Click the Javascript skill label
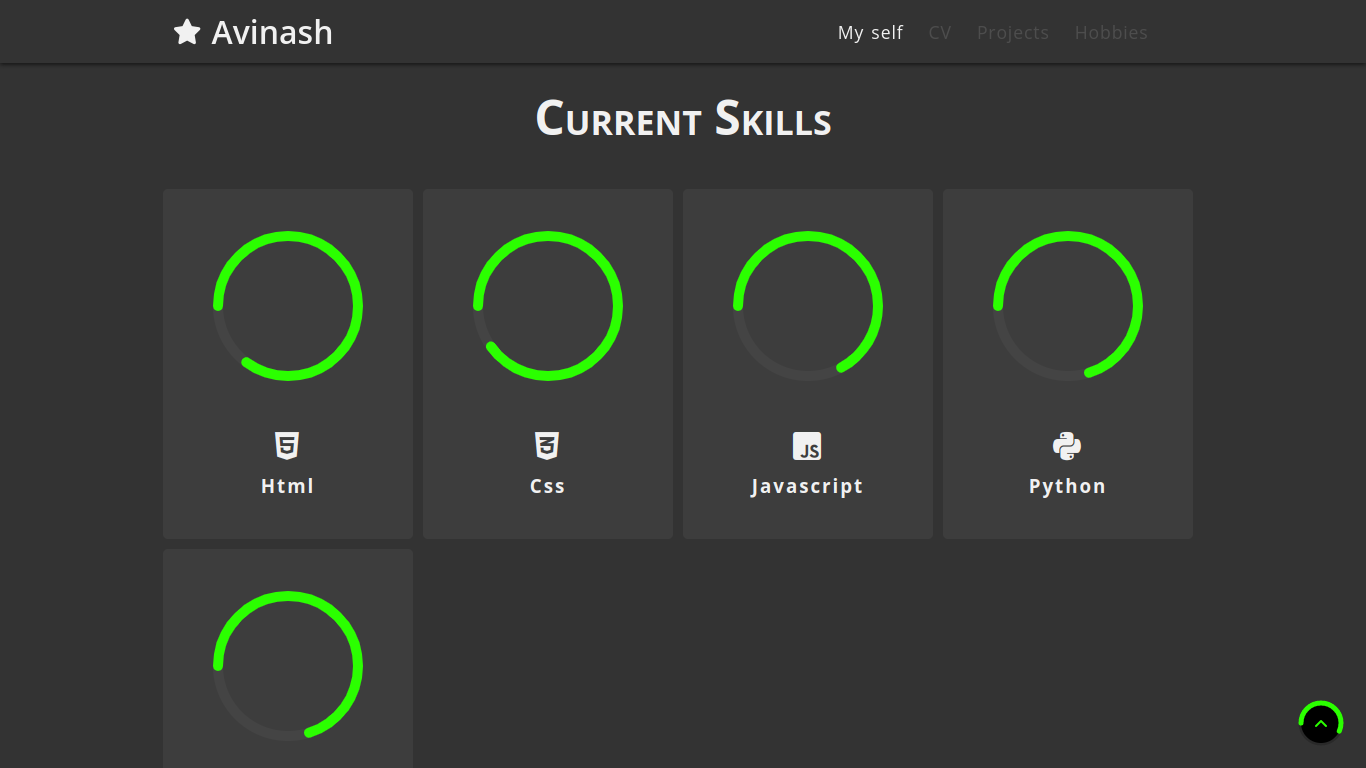The height and width of the screenshot is (768, 1366). pos(807,486)
